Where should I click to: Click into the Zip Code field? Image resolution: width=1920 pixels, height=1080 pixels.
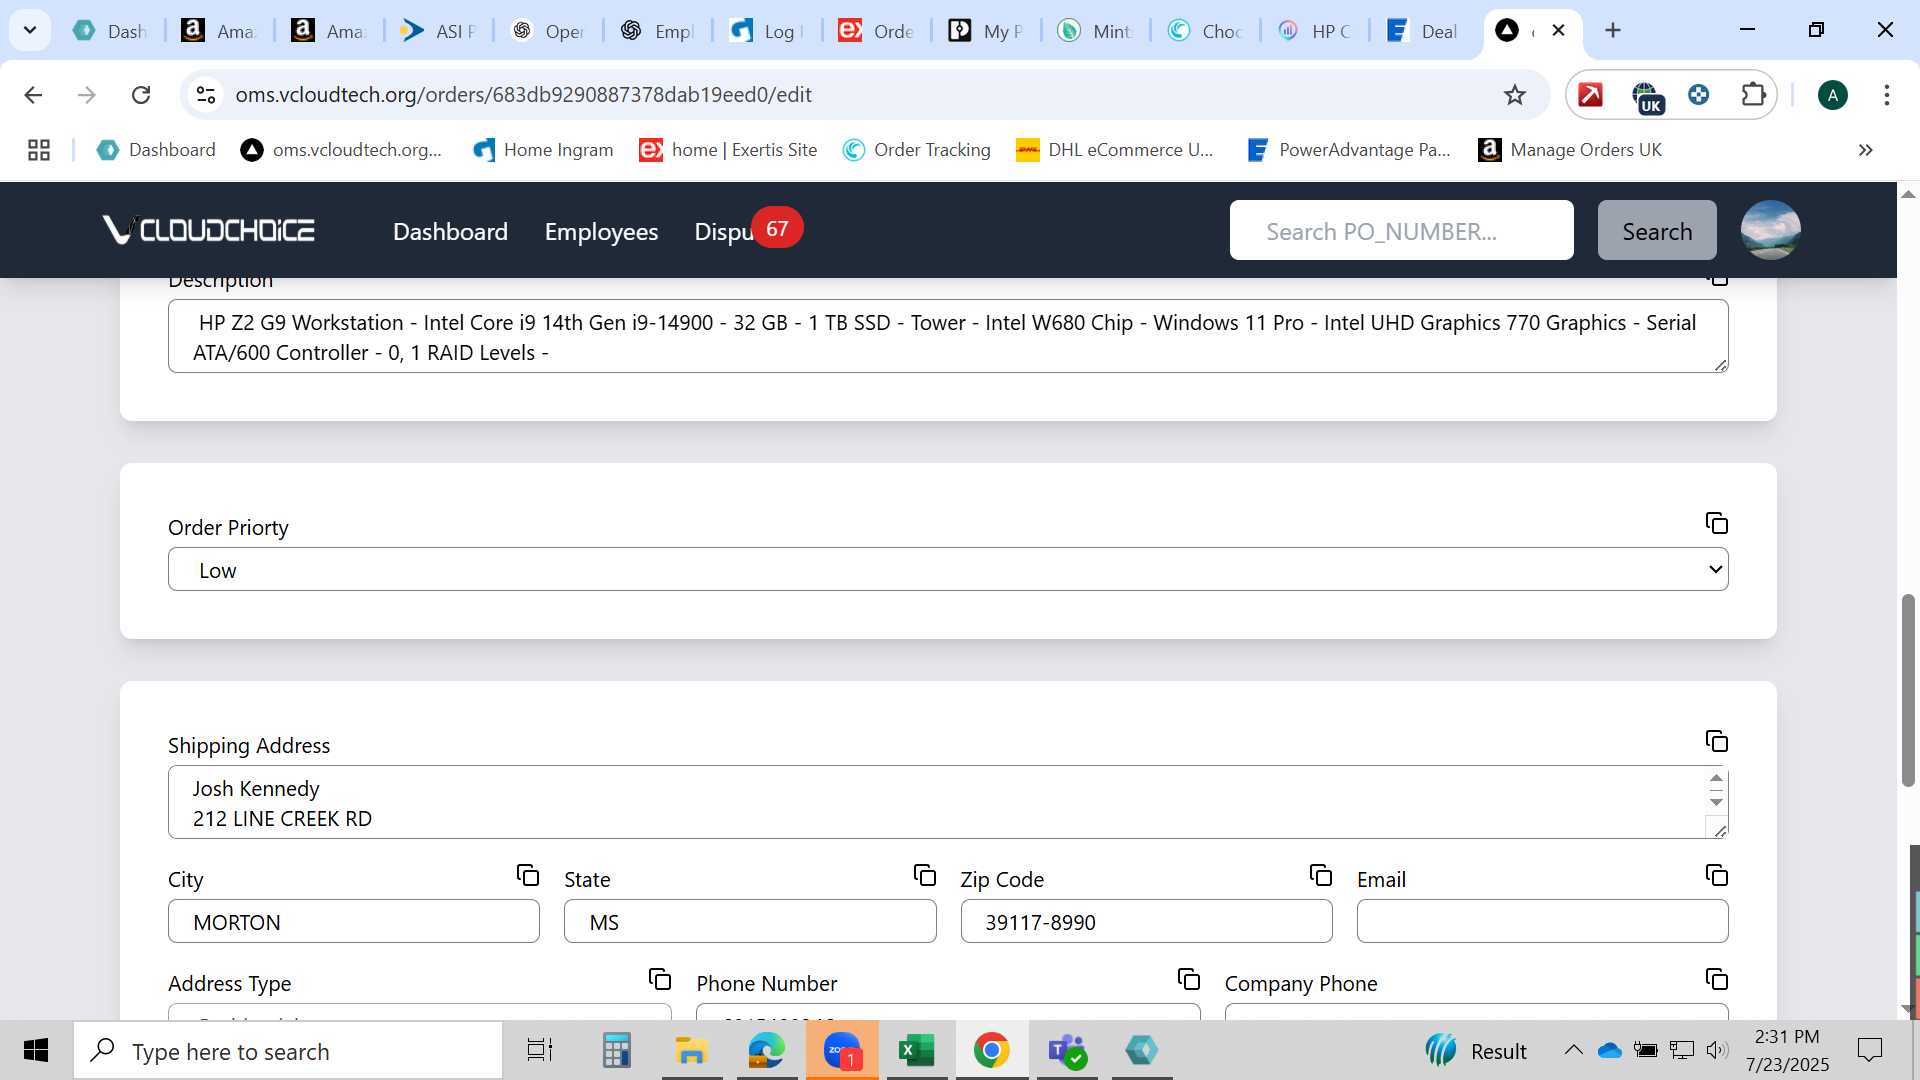click(x=1146, y=921)
